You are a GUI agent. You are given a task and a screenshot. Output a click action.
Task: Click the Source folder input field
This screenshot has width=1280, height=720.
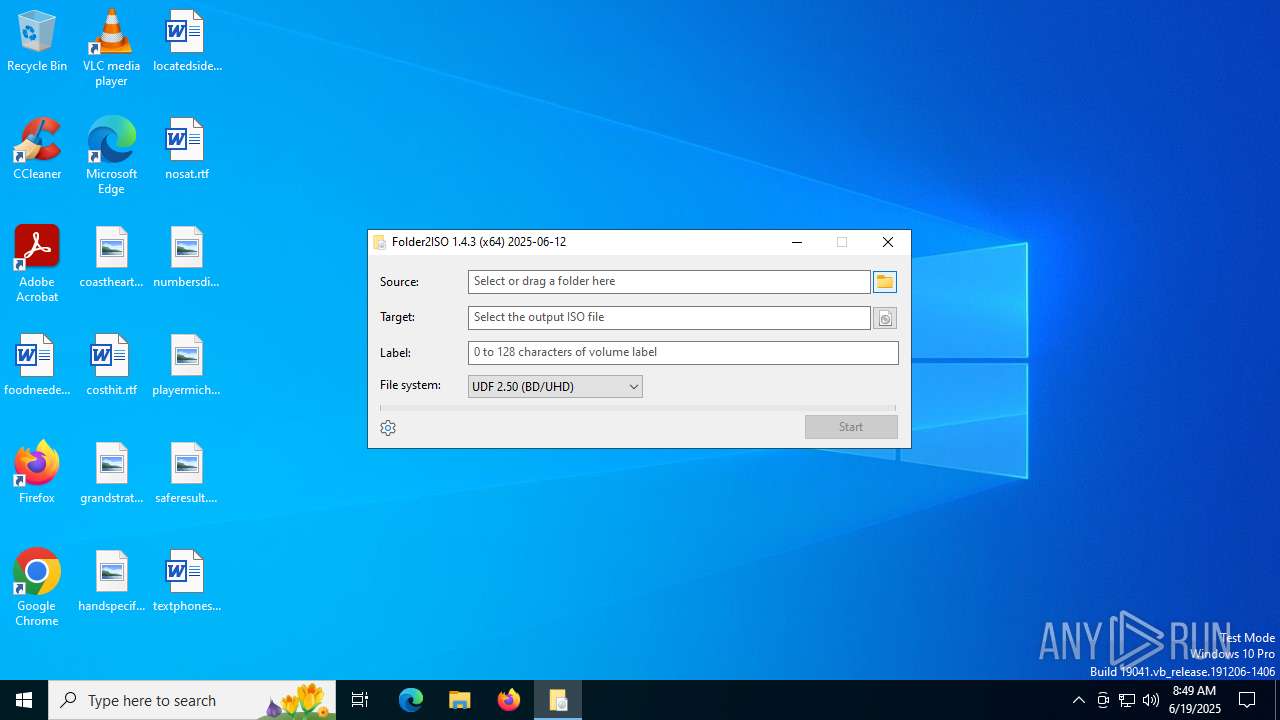(x=669, y=282)
